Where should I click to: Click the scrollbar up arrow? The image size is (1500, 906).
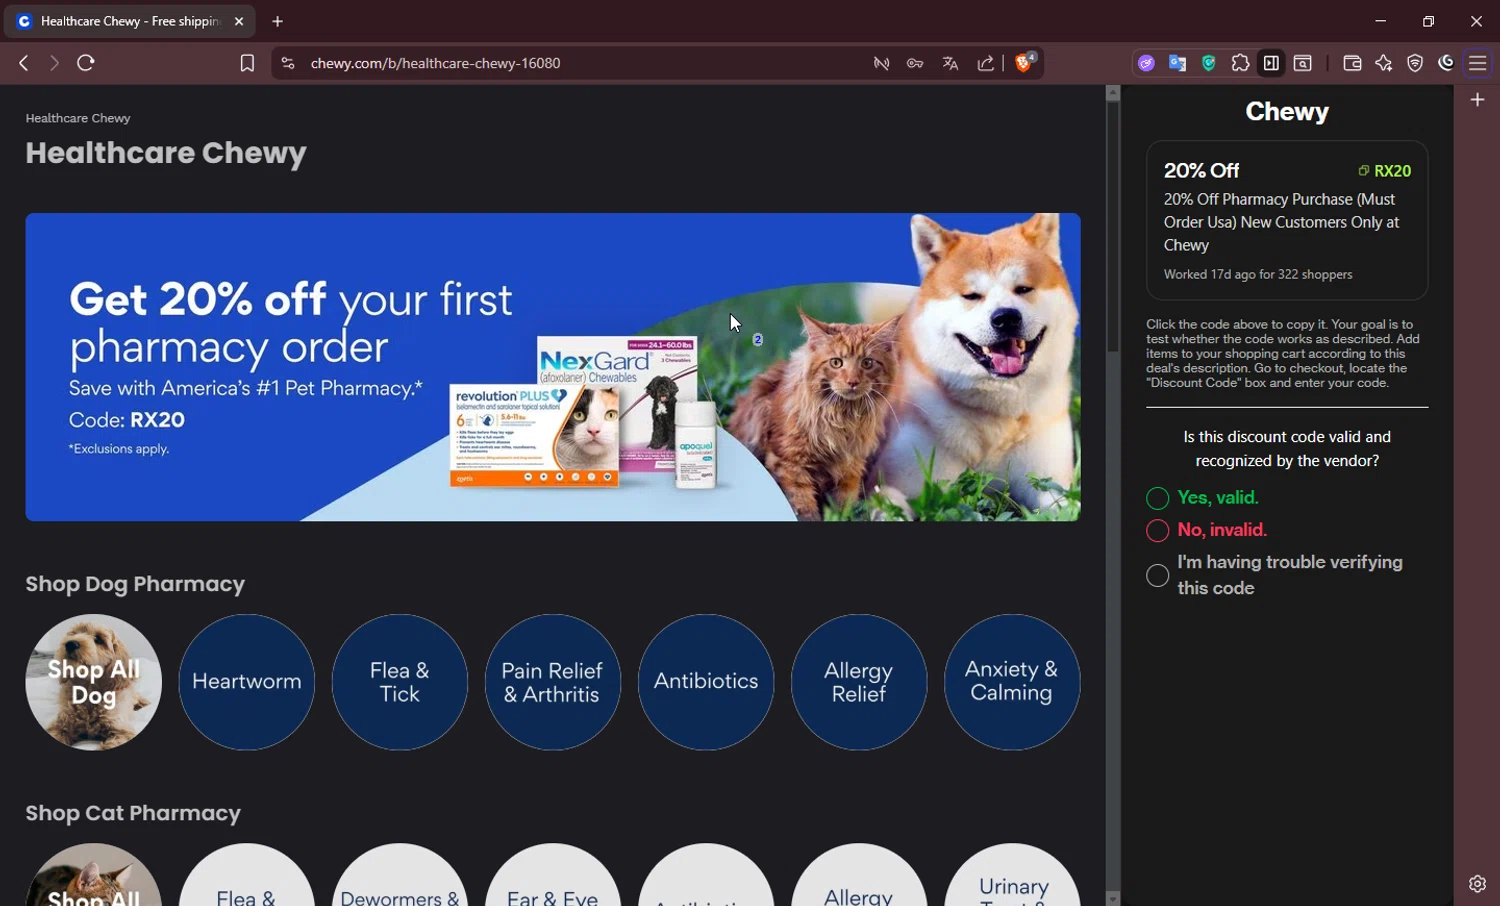pos(1112,93)
